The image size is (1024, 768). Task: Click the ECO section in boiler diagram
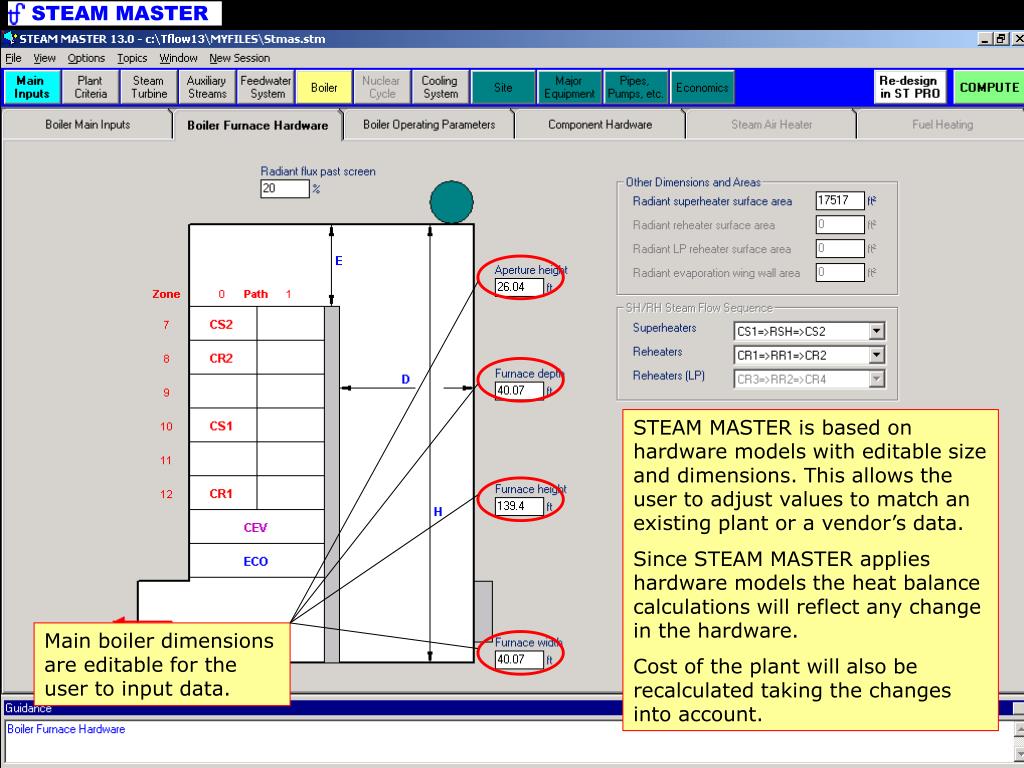[x=255, y=562]
